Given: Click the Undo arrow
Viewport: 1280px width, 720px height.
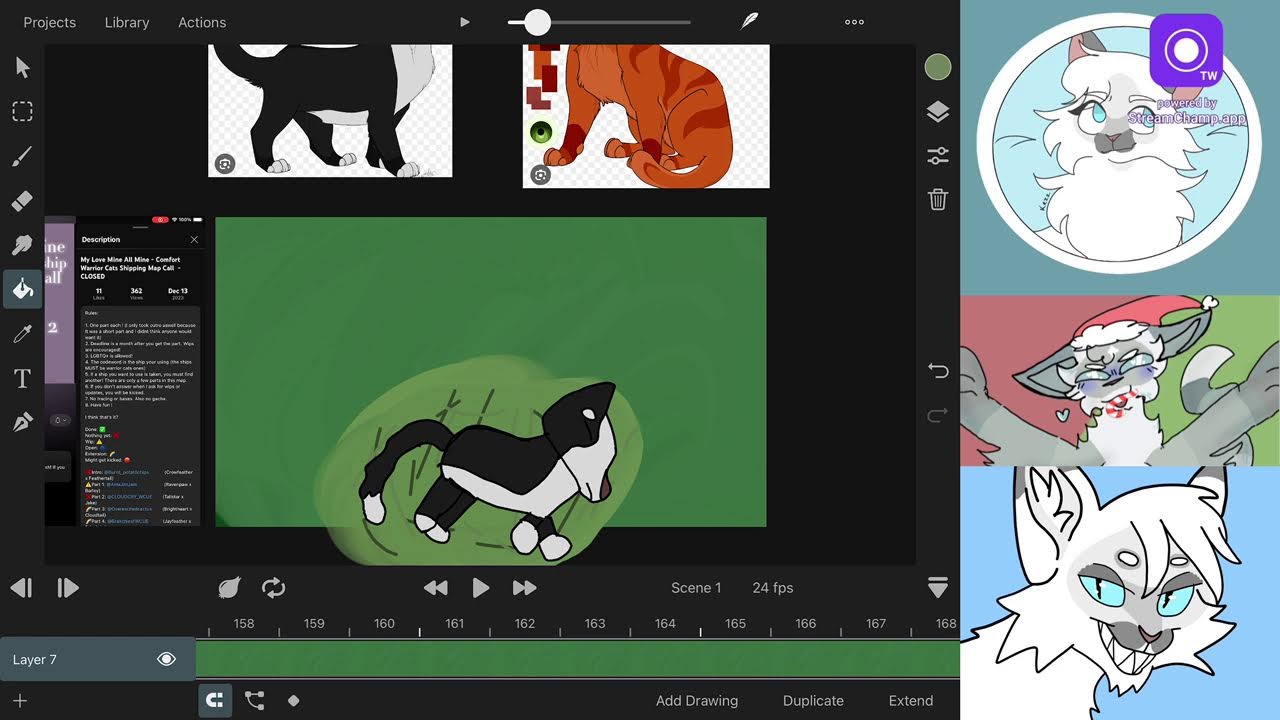Looking at the screenshot, I should click(937, 371).
